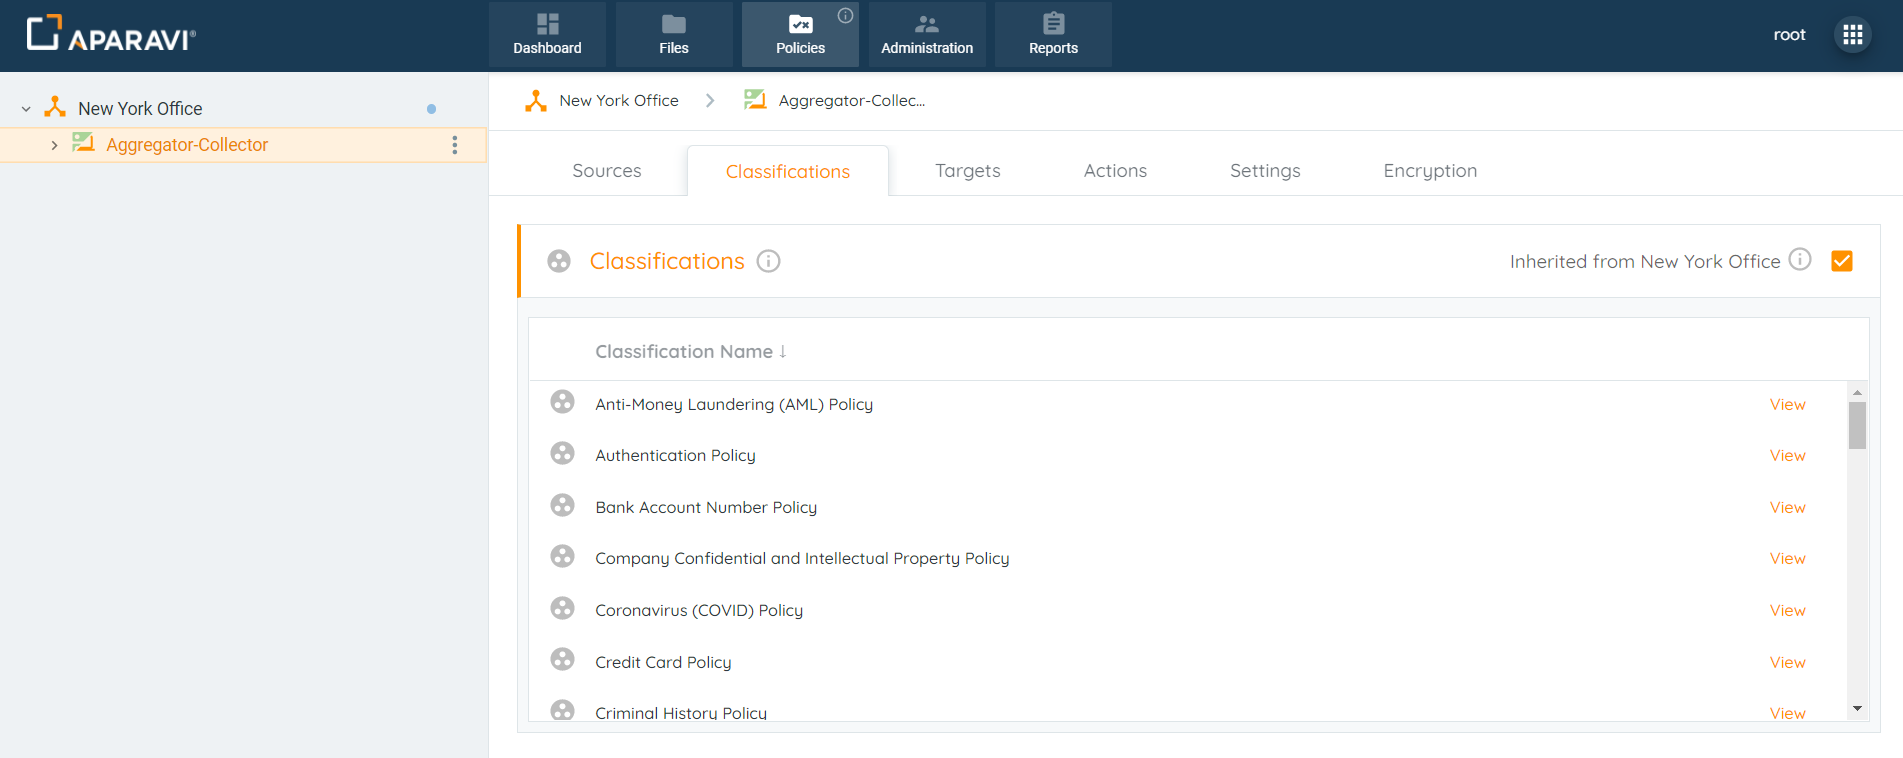
Task: Click New York Office breadcrumb
Action: [618, 101]
